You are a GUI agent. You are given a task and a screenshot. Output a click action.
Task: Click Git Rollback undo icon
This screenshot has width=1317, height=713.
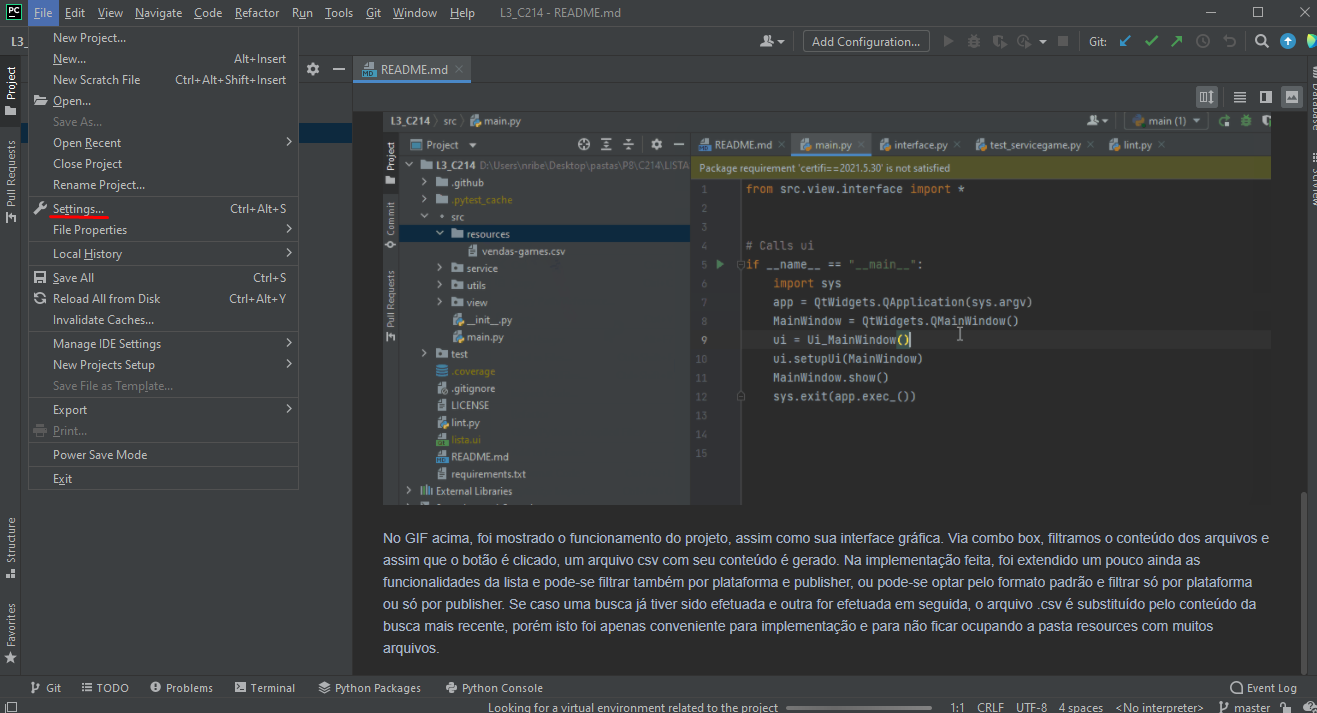[x=1229, y=42]
